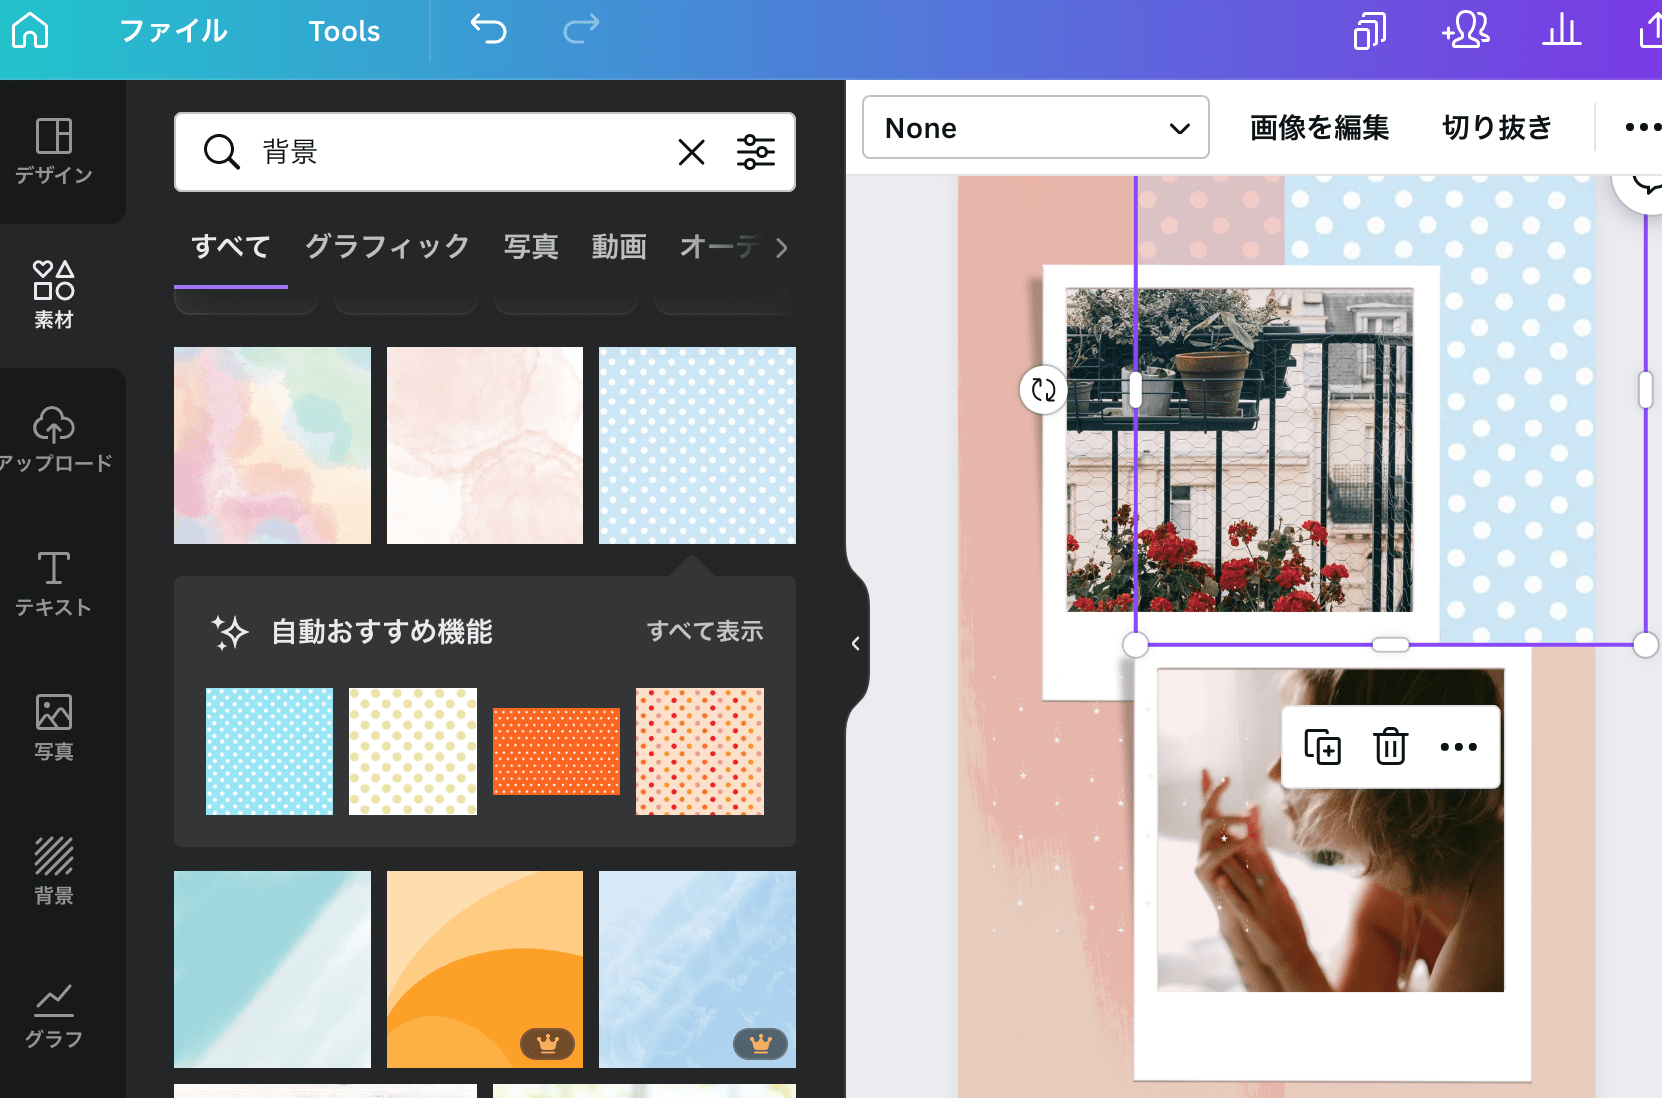Click the home icon in the top-left corner
This screenshot has width=1662, height=1098.
point(29,31)
